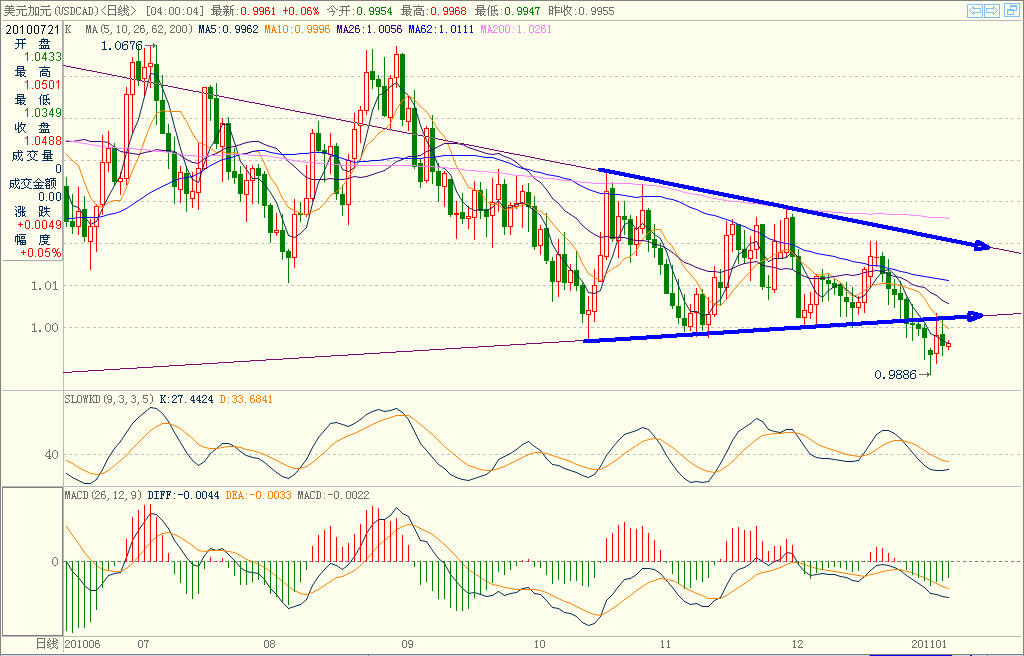Click the 日线 period label in the title
1024x656 pixels.
tap(118, 11)
